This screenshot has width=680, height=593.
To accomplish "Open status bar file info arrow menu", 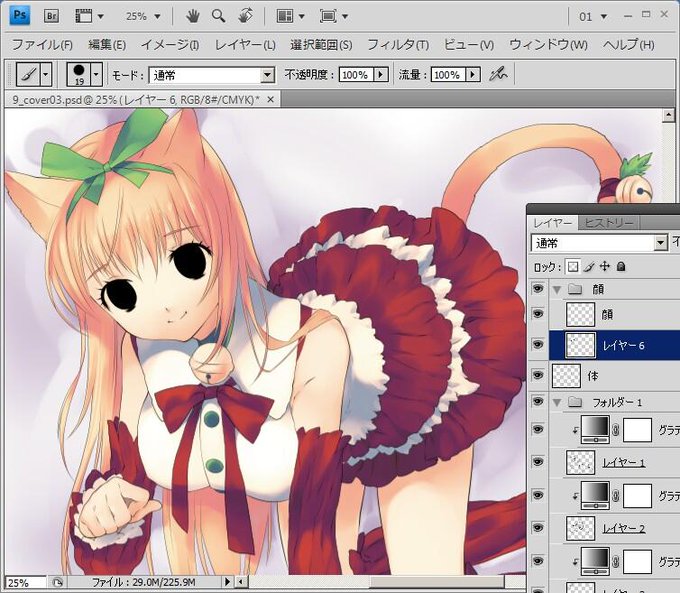I will coord(227,582).
